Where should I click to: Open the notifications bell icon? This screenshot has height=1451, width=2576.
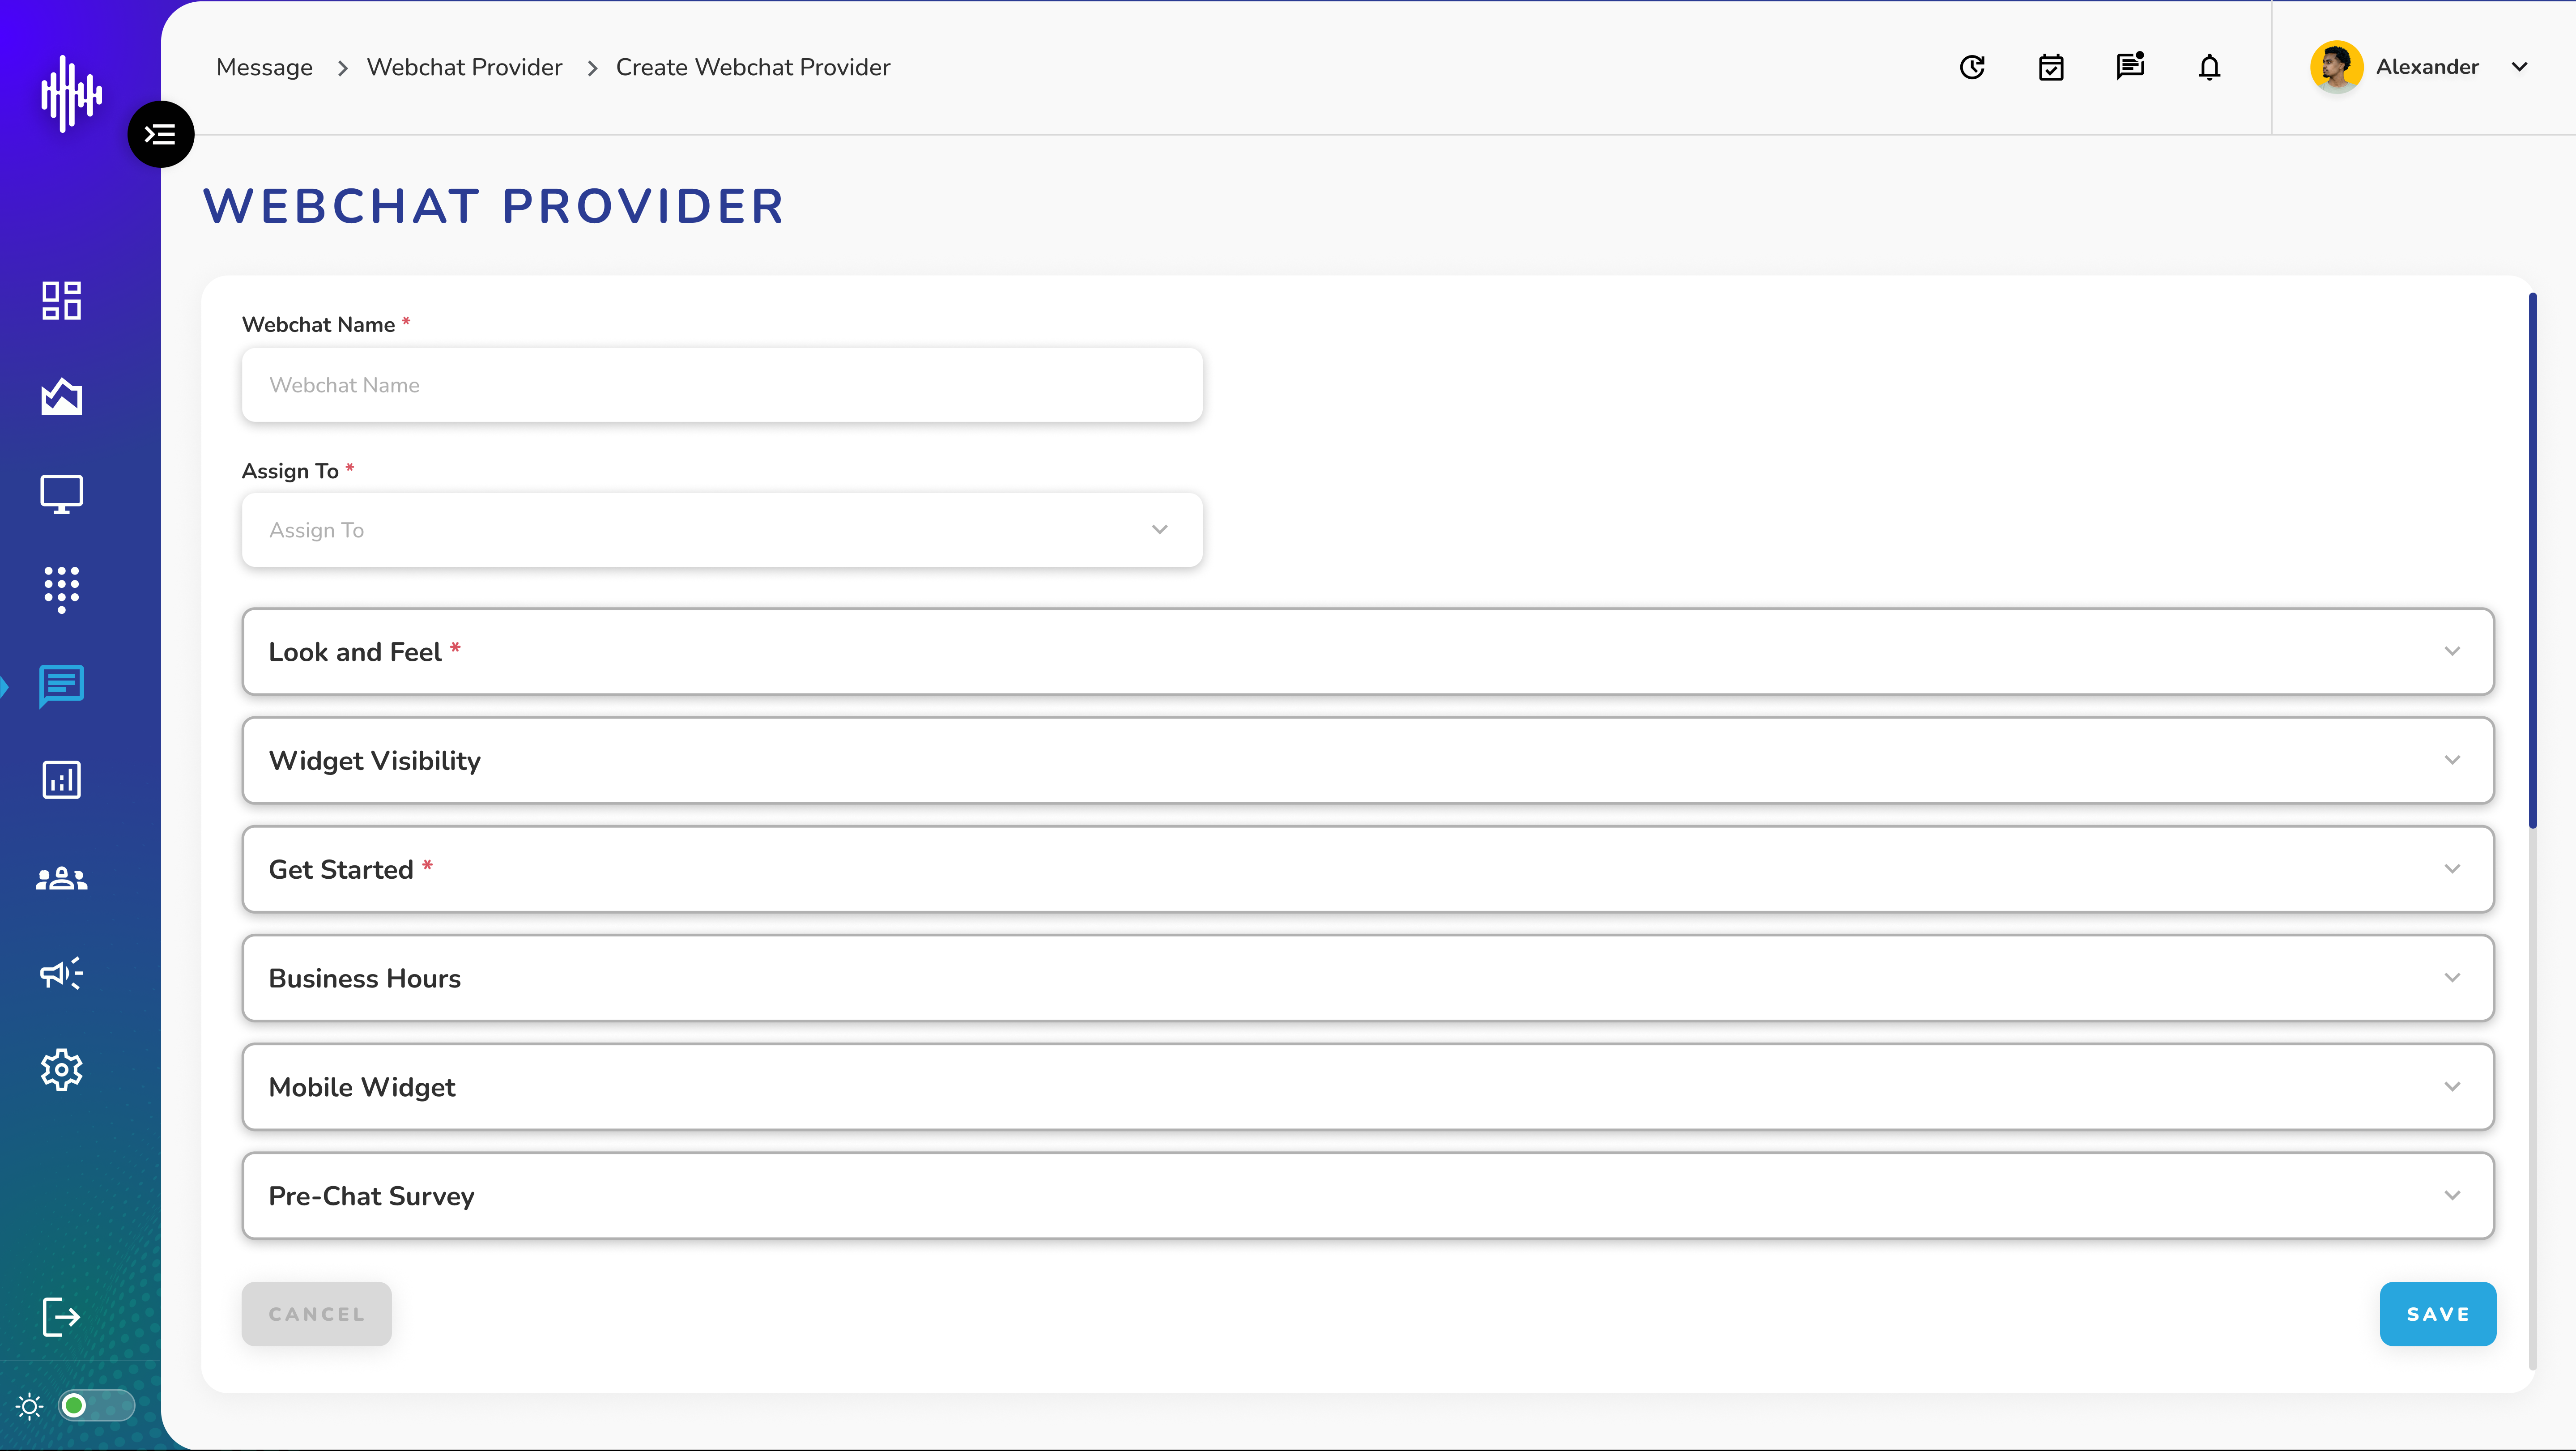tap(2209, 67)
